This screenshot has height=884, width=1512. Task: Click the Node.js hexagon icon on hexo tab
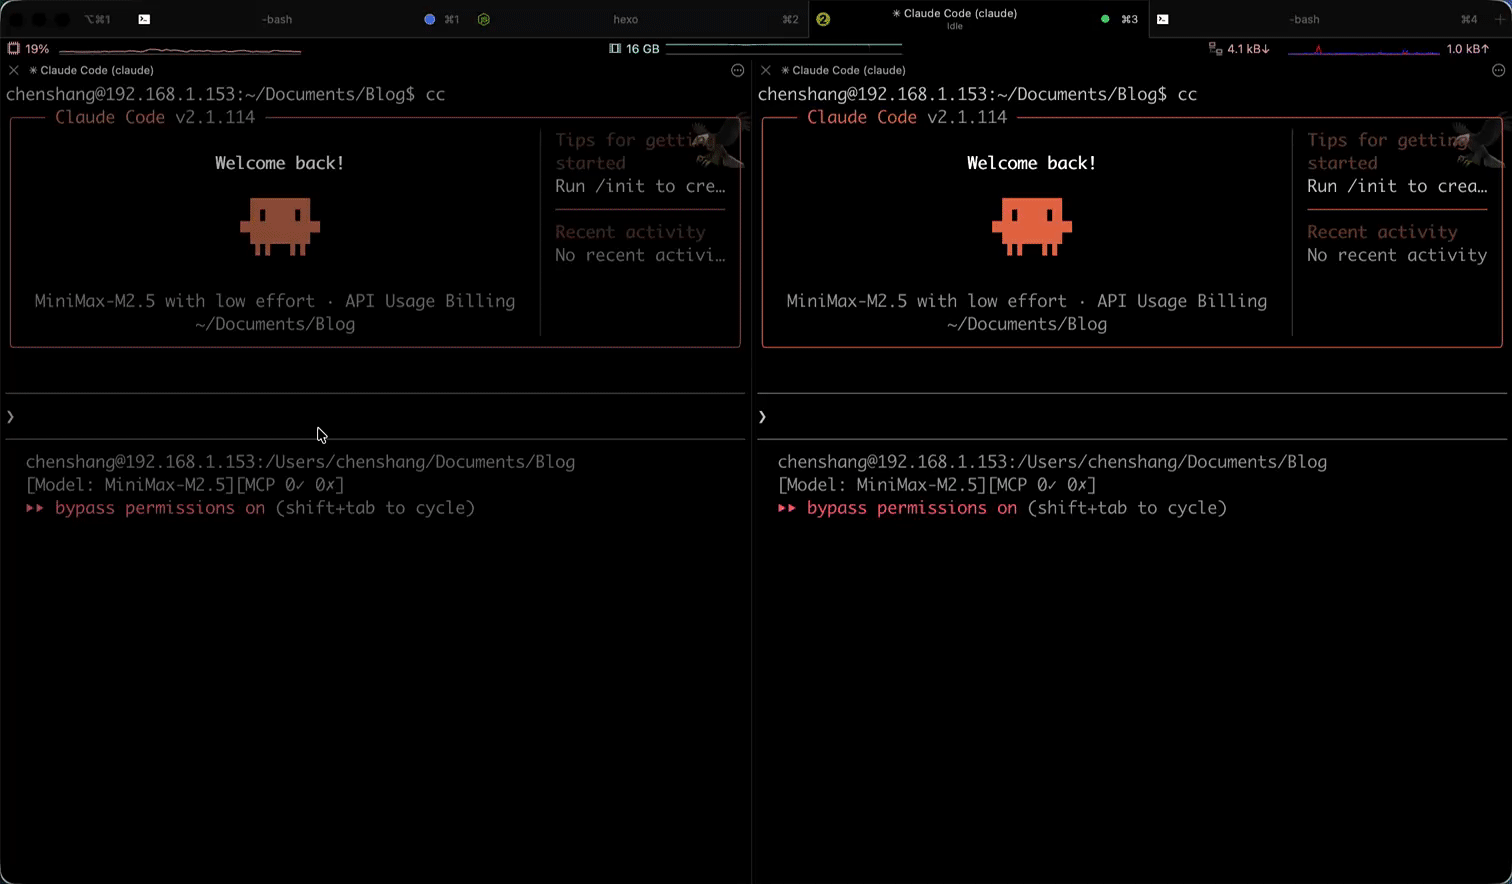point(484,19)
